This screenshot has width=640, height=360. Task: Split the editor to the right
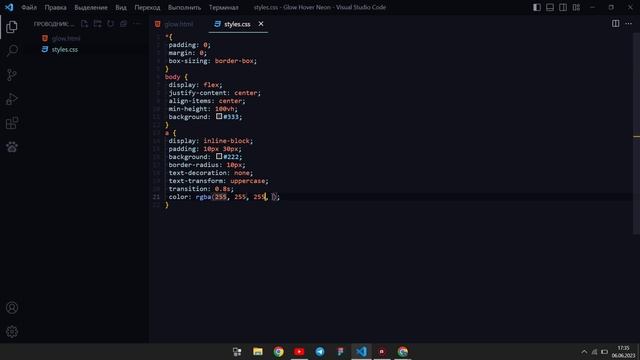point(616,24)
